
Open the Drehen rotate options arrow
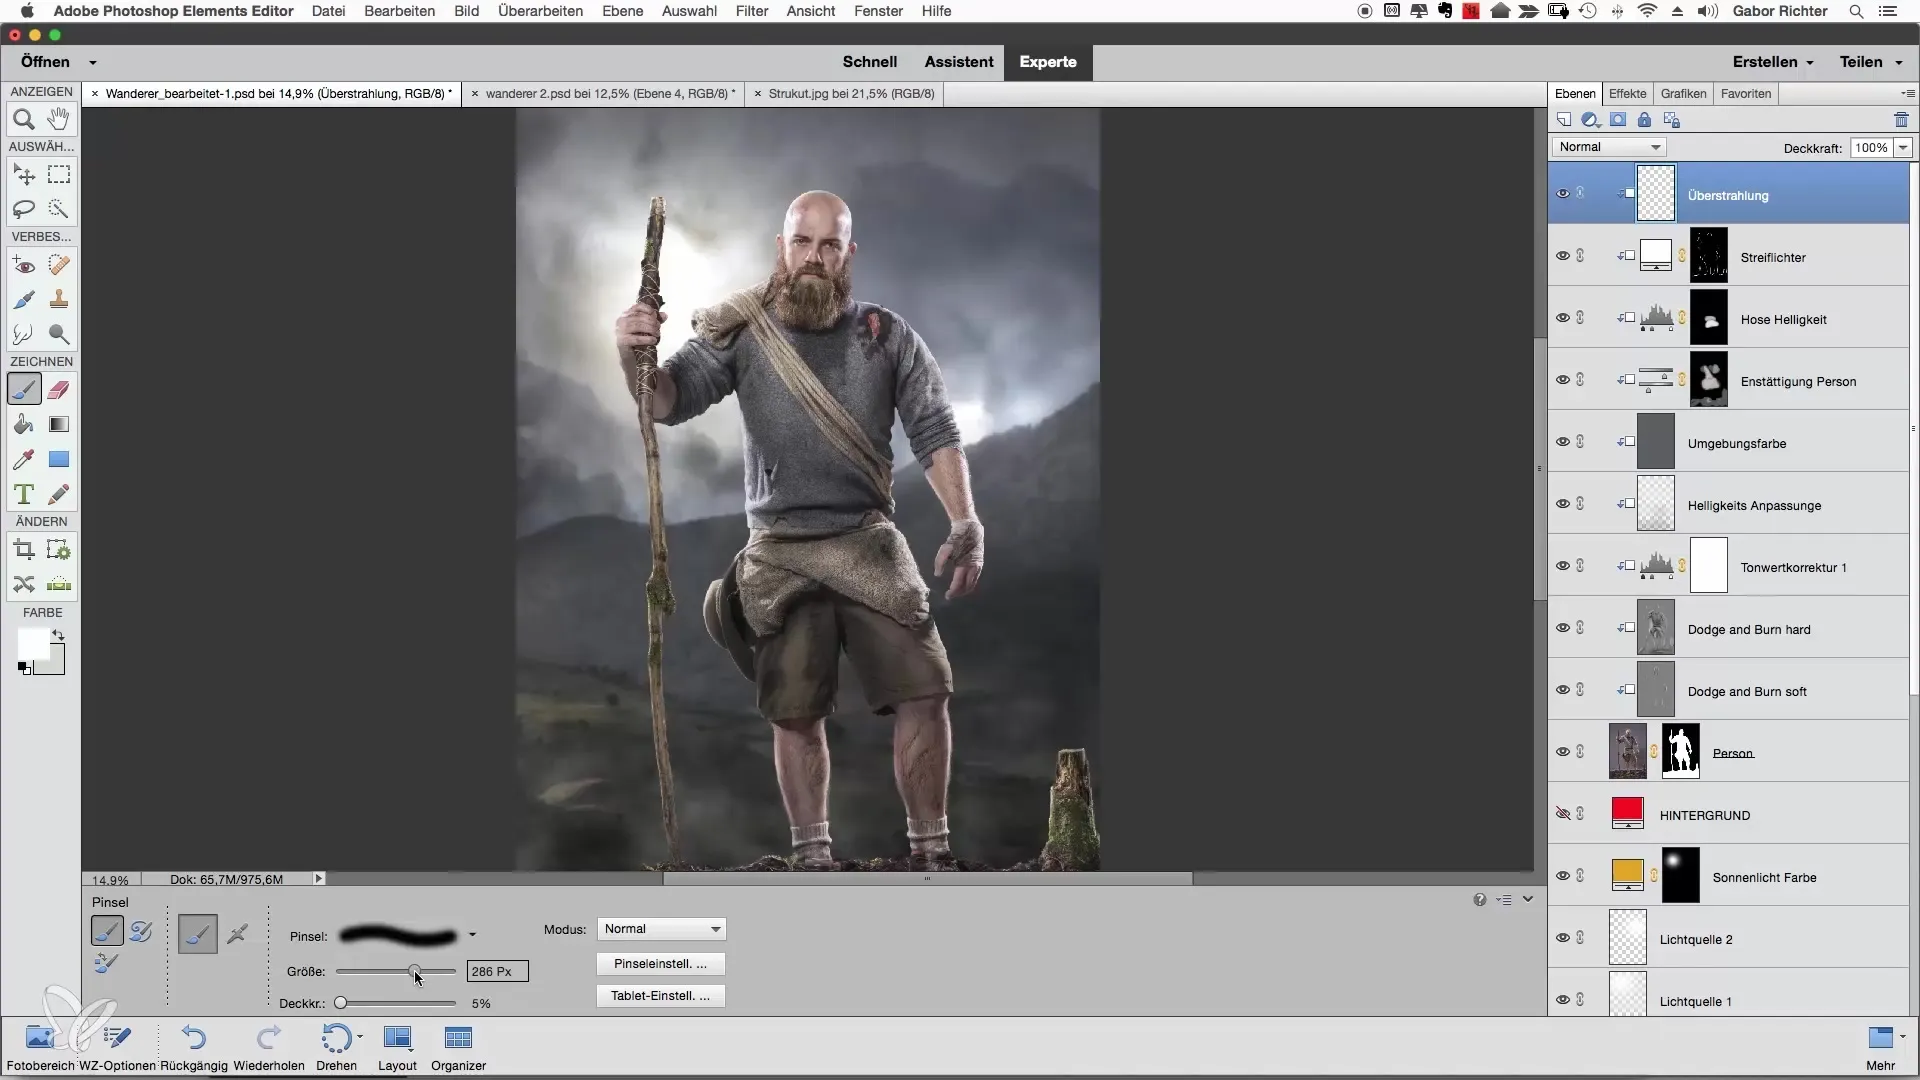(x=360, y=1037)
